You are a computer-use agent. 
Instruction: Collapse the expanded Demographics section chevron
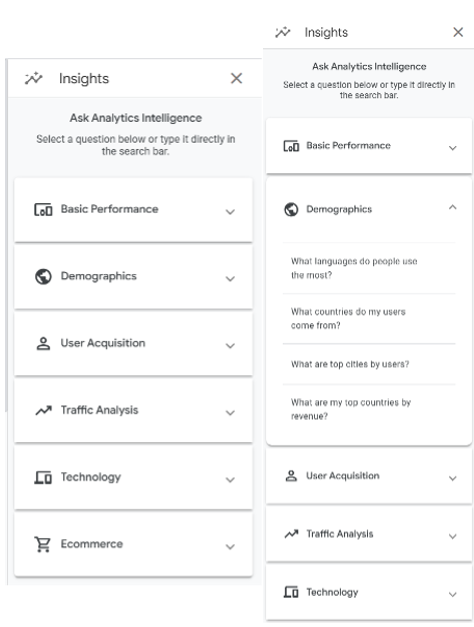(452, 207)
